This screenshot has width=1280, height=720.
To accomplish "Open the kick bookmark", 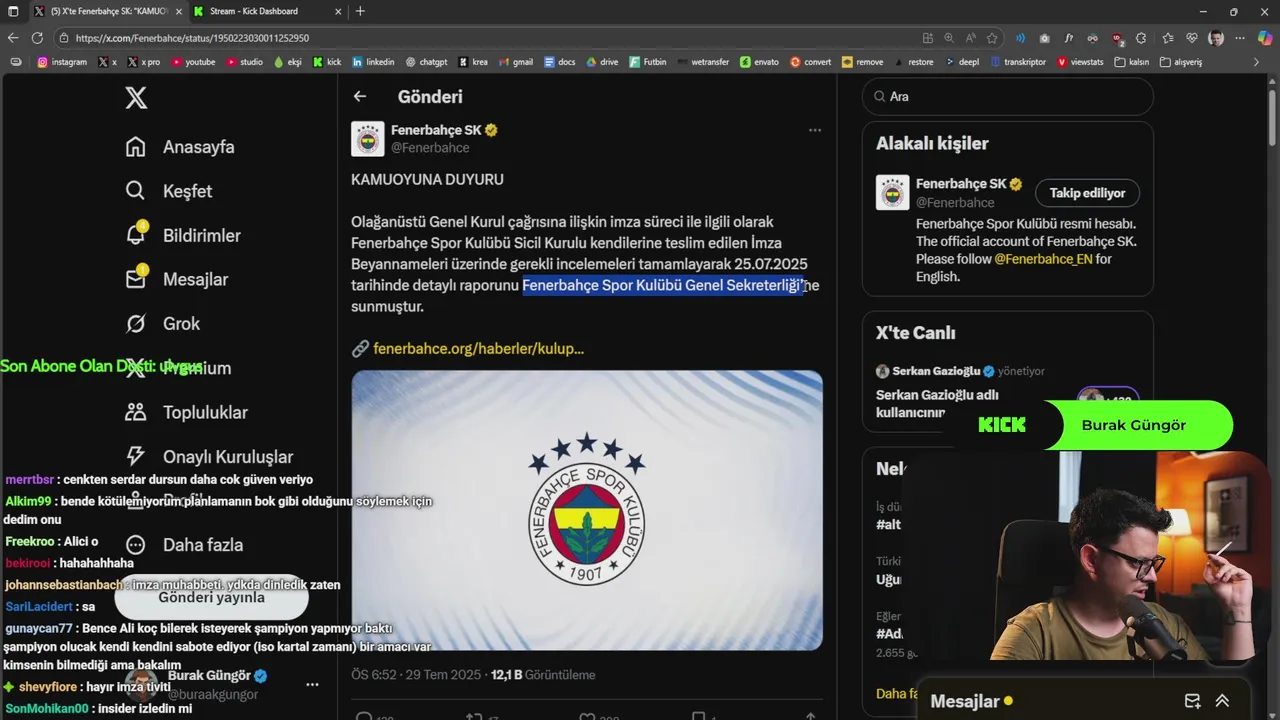I will pyautogui.click(x=327, y=62).
